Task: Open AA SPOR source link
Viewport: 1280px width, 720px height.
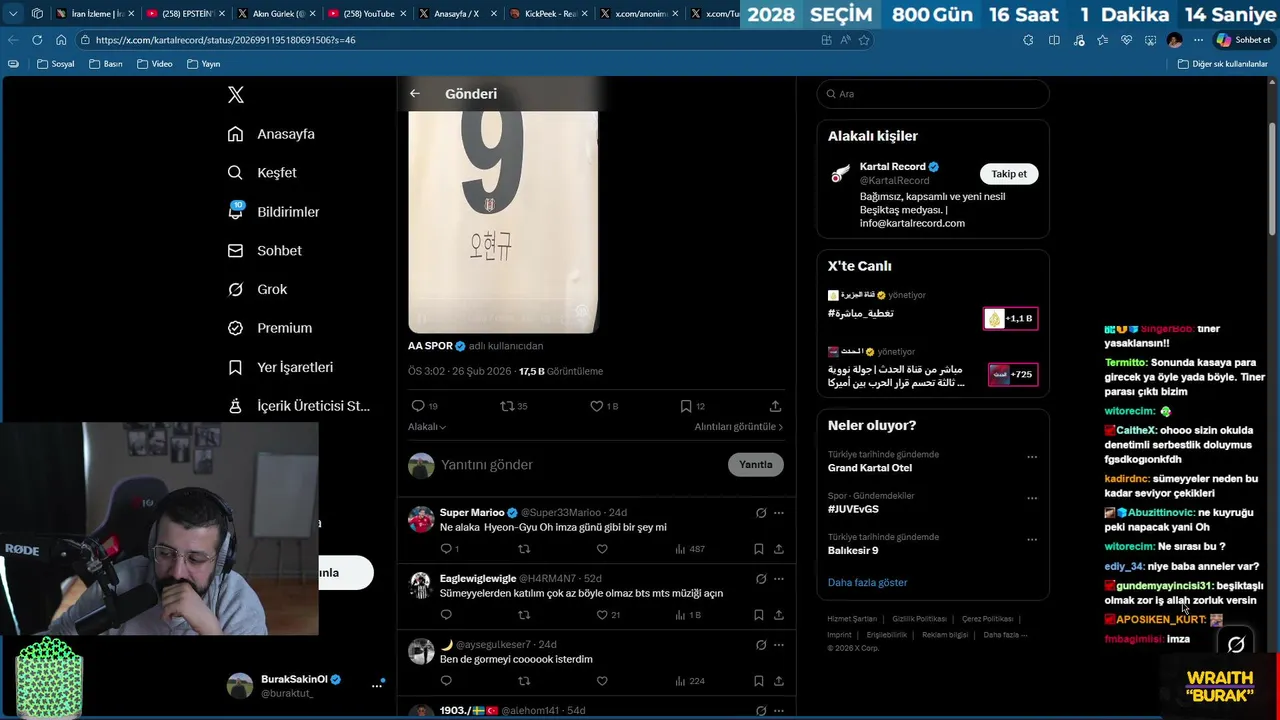Action: pyautogui.click(x=430, y=346)
